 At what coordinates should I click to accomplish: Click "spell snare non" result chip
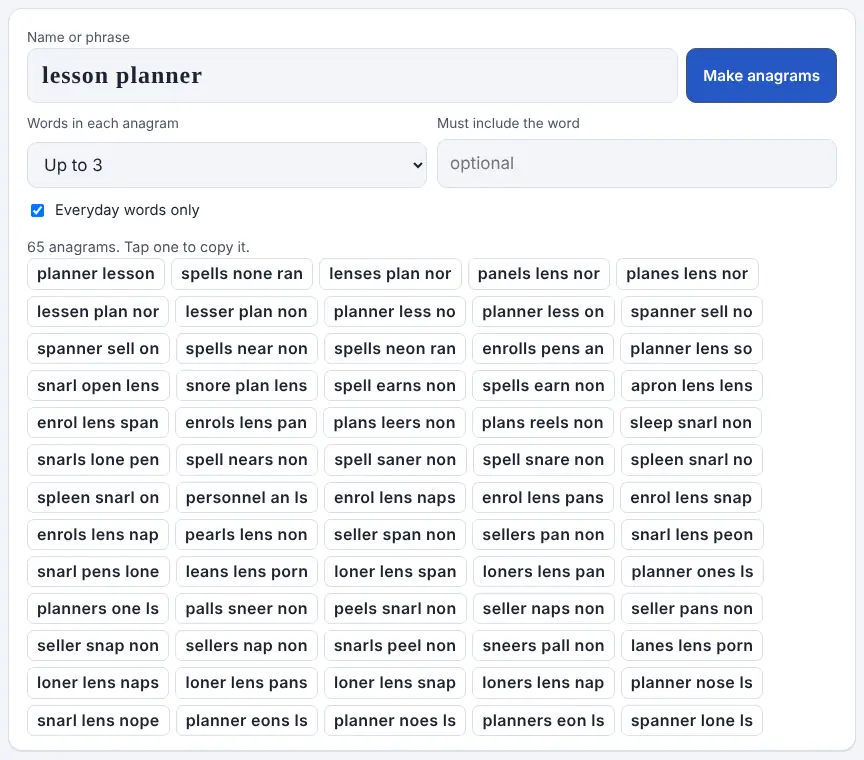click(543, 460)
